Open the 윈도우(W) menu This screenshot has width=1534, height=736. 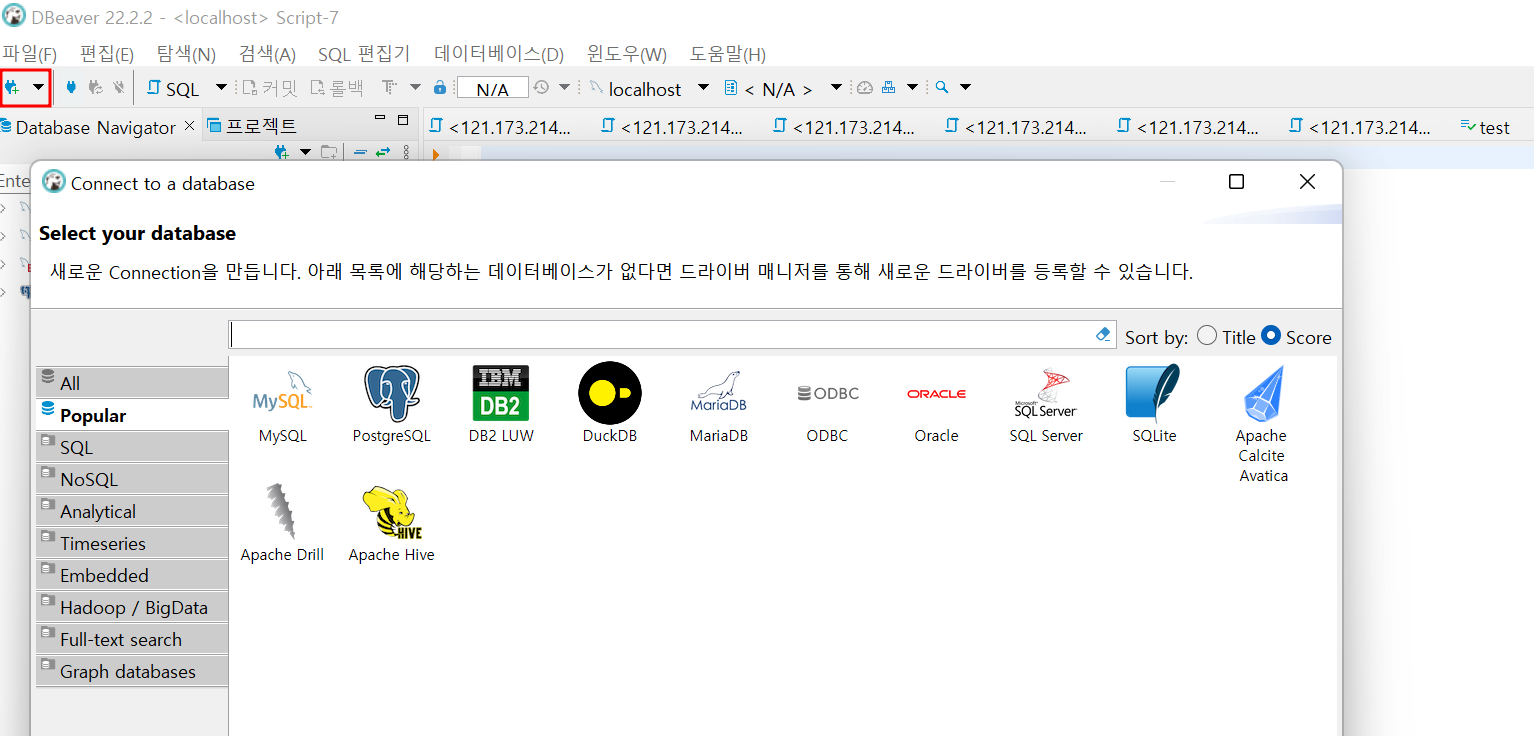627,54
